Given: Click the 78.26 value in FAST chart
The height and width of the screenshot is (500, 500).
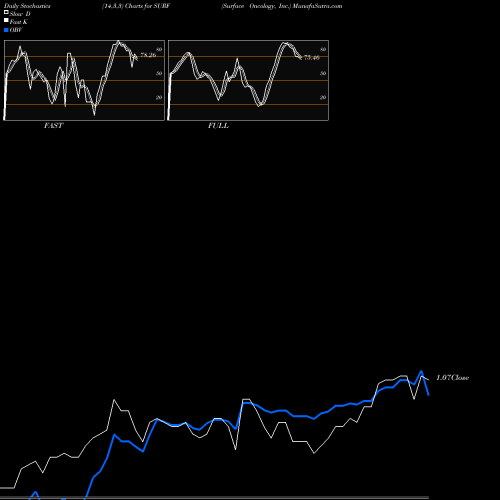Looking at the screenshot, I should 148,55.
